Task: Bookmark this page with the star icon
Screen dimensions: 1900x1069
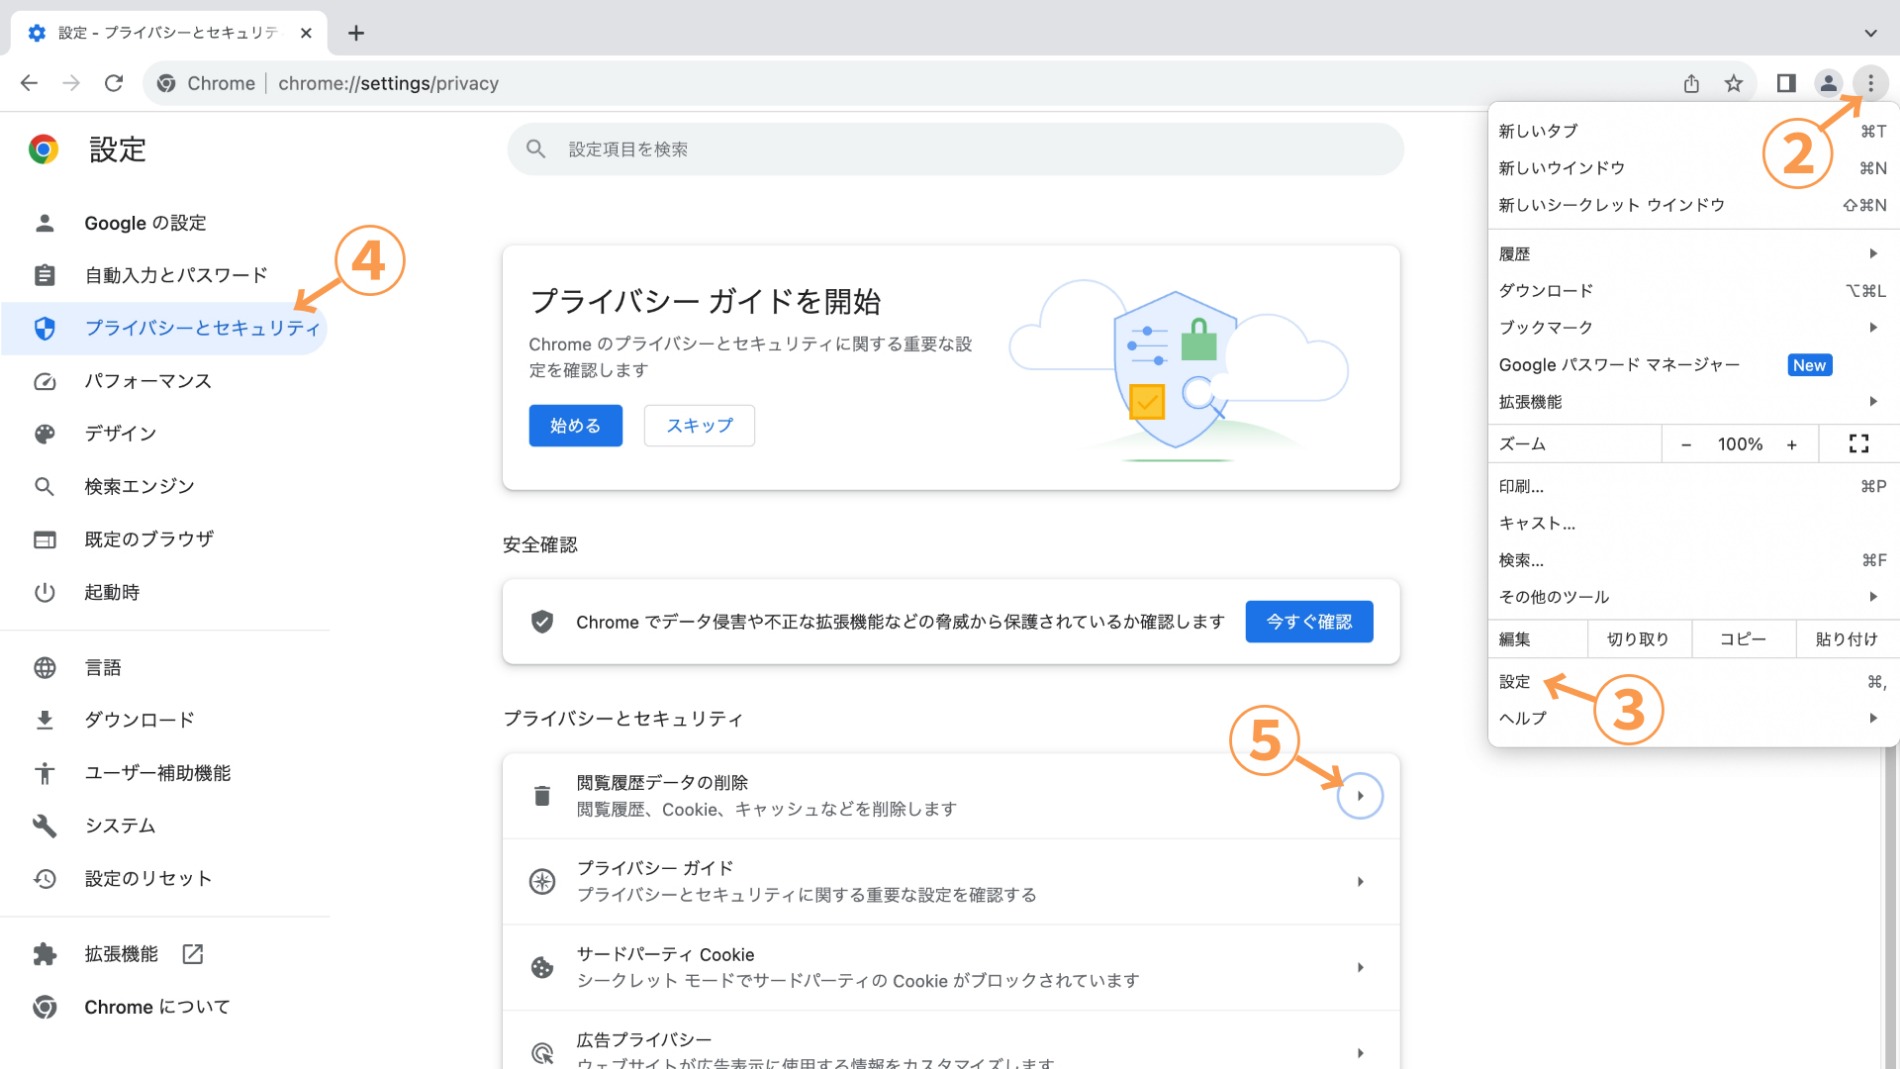Action: [x=1734, y=83]
